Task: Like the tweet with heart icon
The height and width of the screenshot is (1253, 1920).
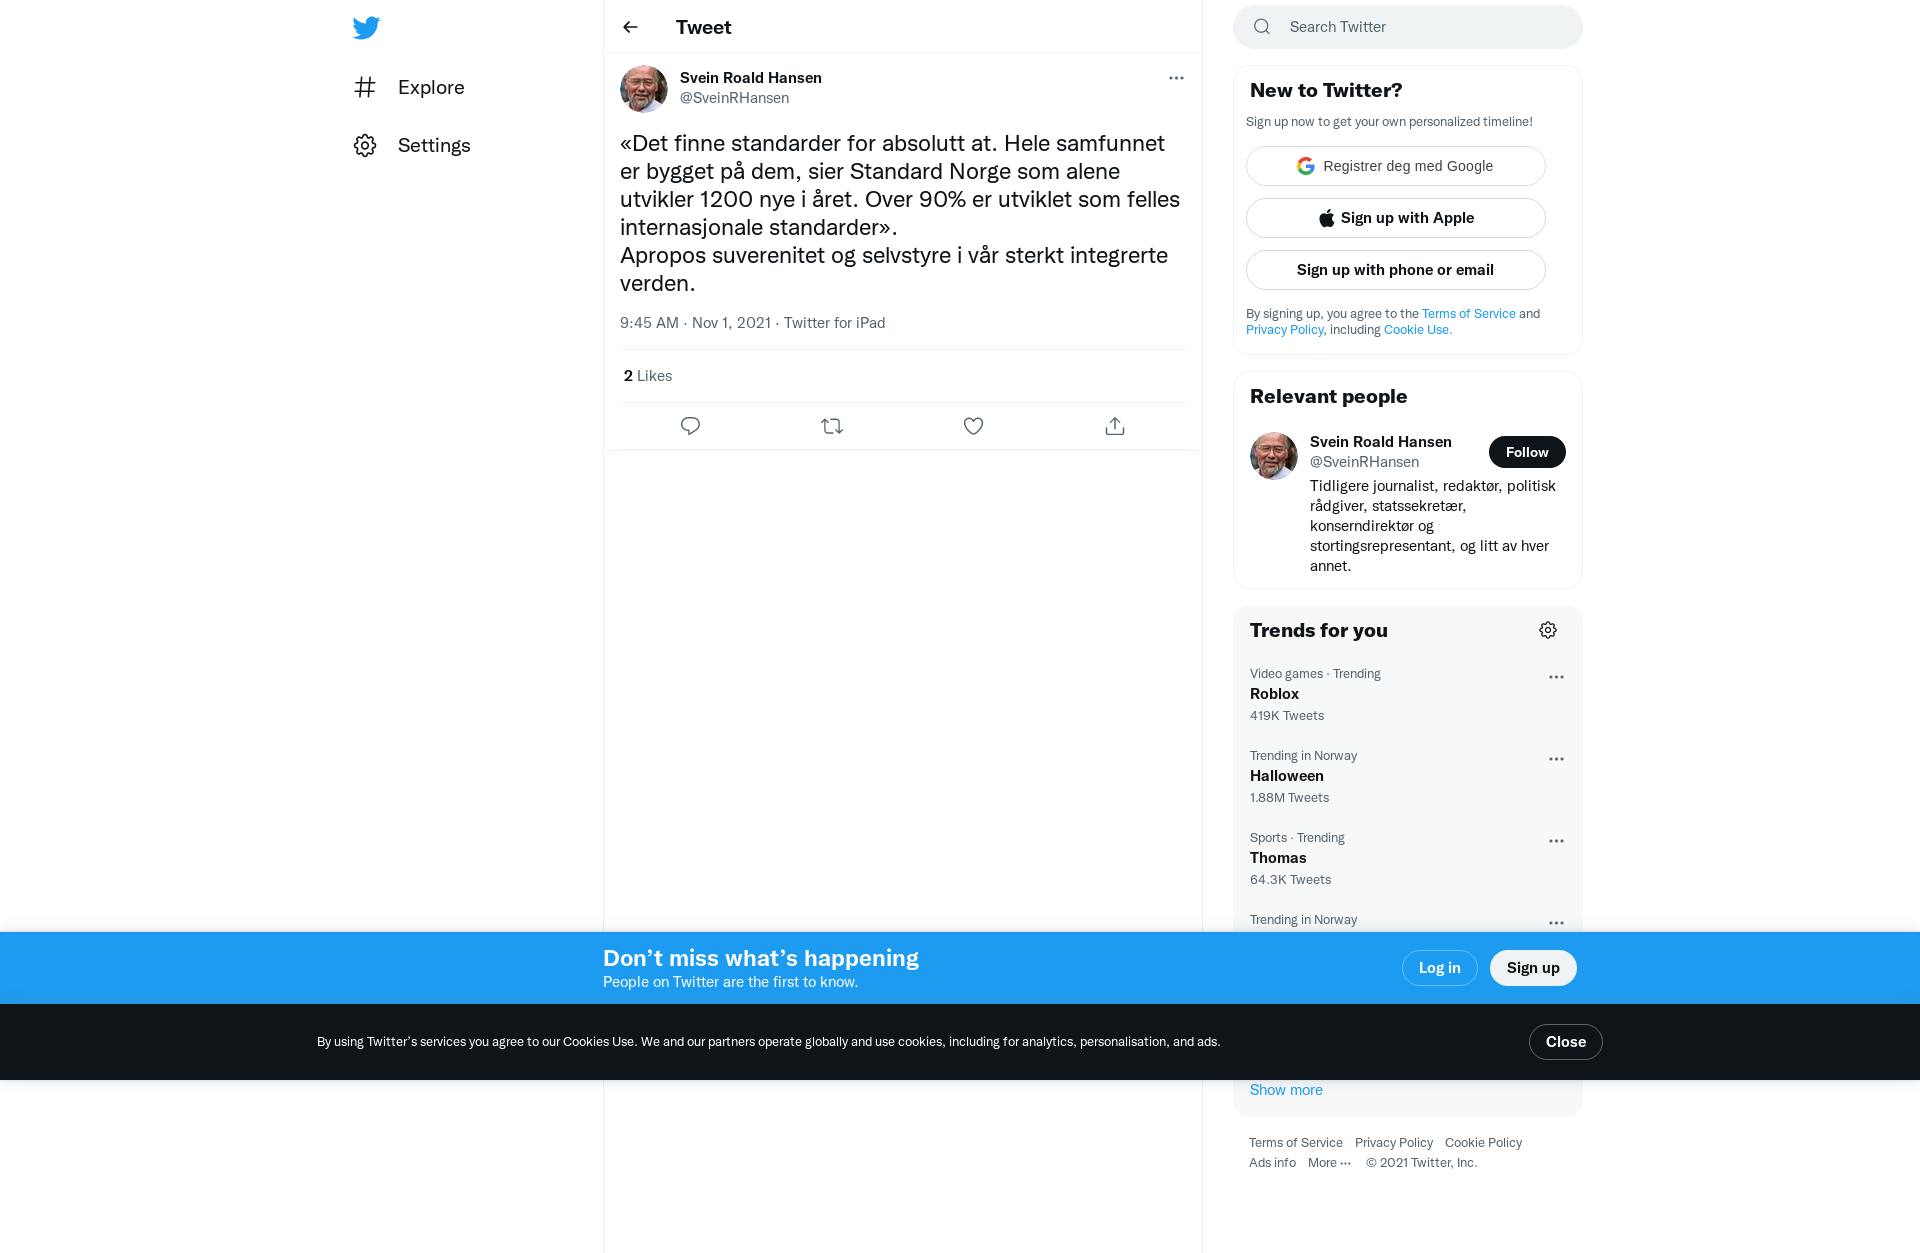Action: [973, 426]
